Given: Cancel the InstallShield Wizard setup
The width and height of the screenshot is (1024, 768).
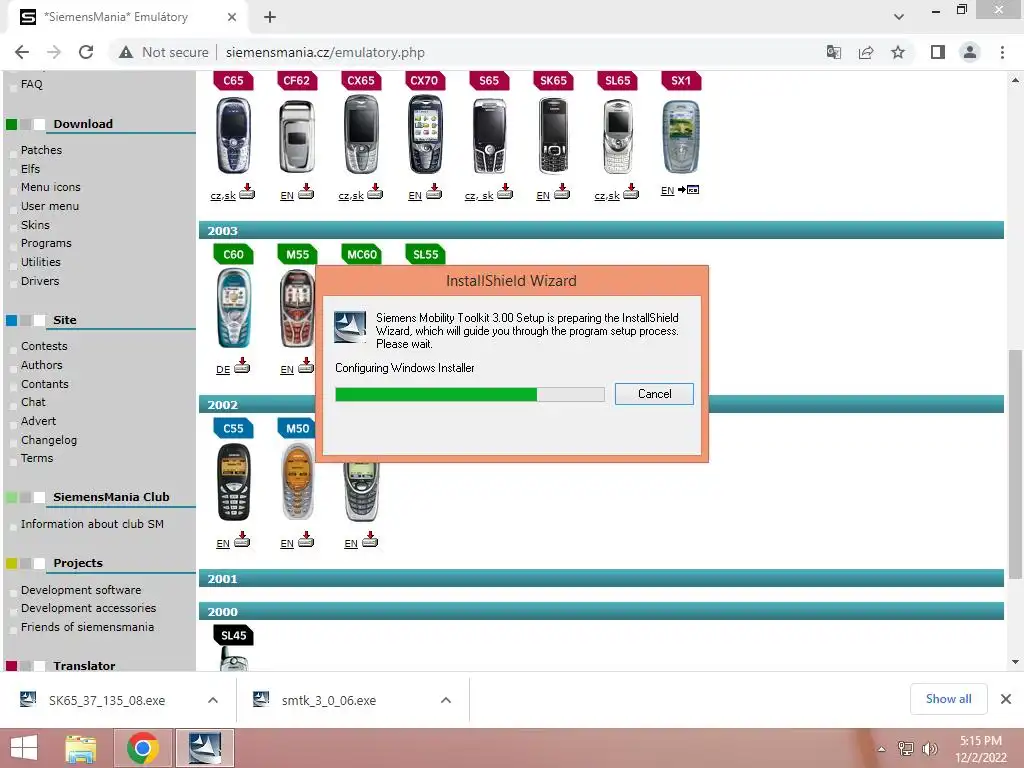Looking at the screenshot, I should (x=654, y=394).
